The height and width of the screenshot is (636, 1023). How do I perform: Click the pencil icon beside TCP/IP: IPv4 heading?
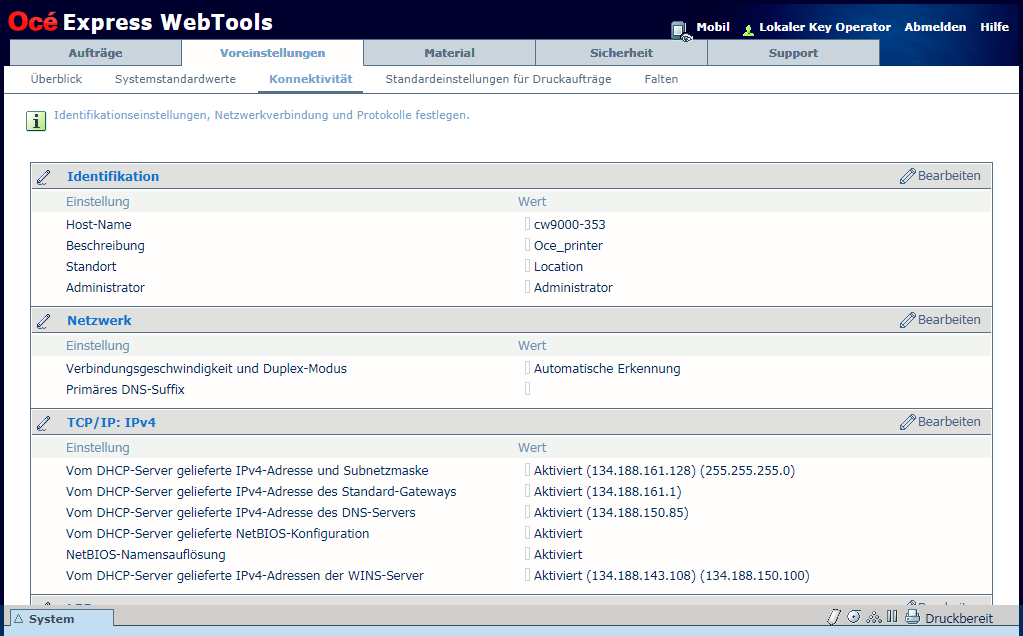click(x=44, y=423)
